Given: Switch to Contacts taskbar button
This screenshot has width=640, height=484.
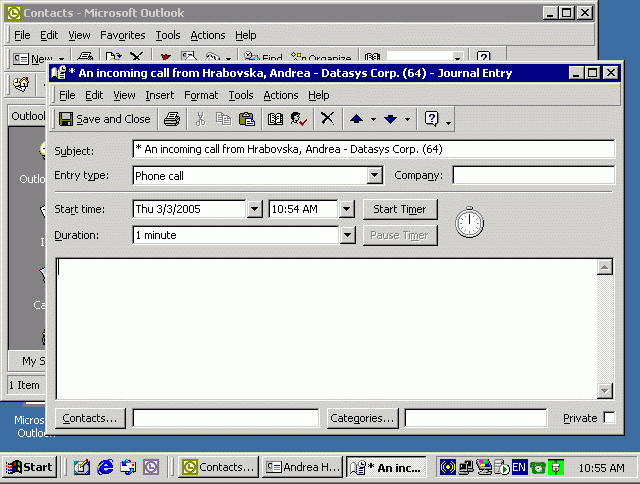Looking at the screenshot, I should pyautogui.click(x=219, y=467).
